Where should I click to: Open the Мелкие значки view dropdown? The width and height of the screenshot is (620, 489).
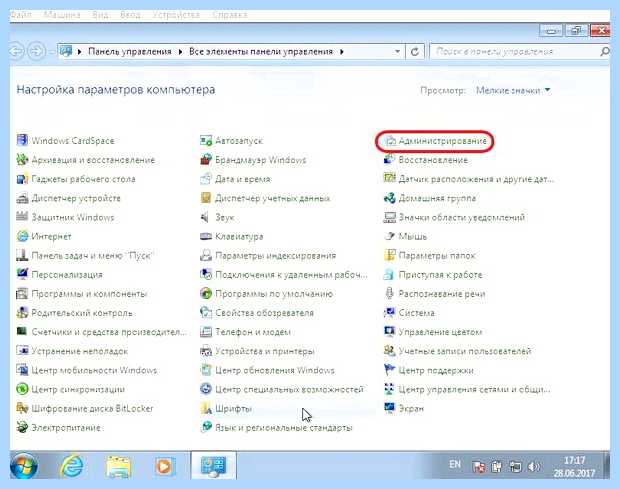tap(513, 91)
